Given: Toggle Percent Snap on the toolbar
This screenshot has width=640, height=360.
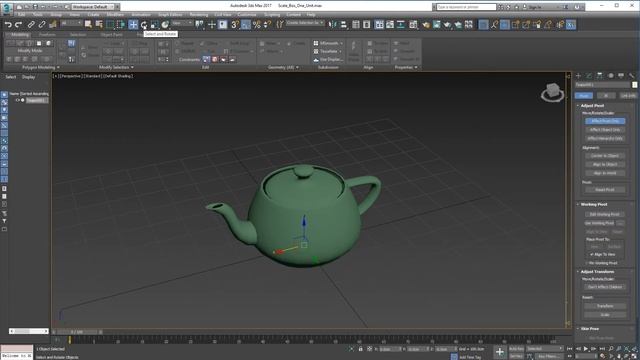Looking at the screenshot, I should click(256, 25).
